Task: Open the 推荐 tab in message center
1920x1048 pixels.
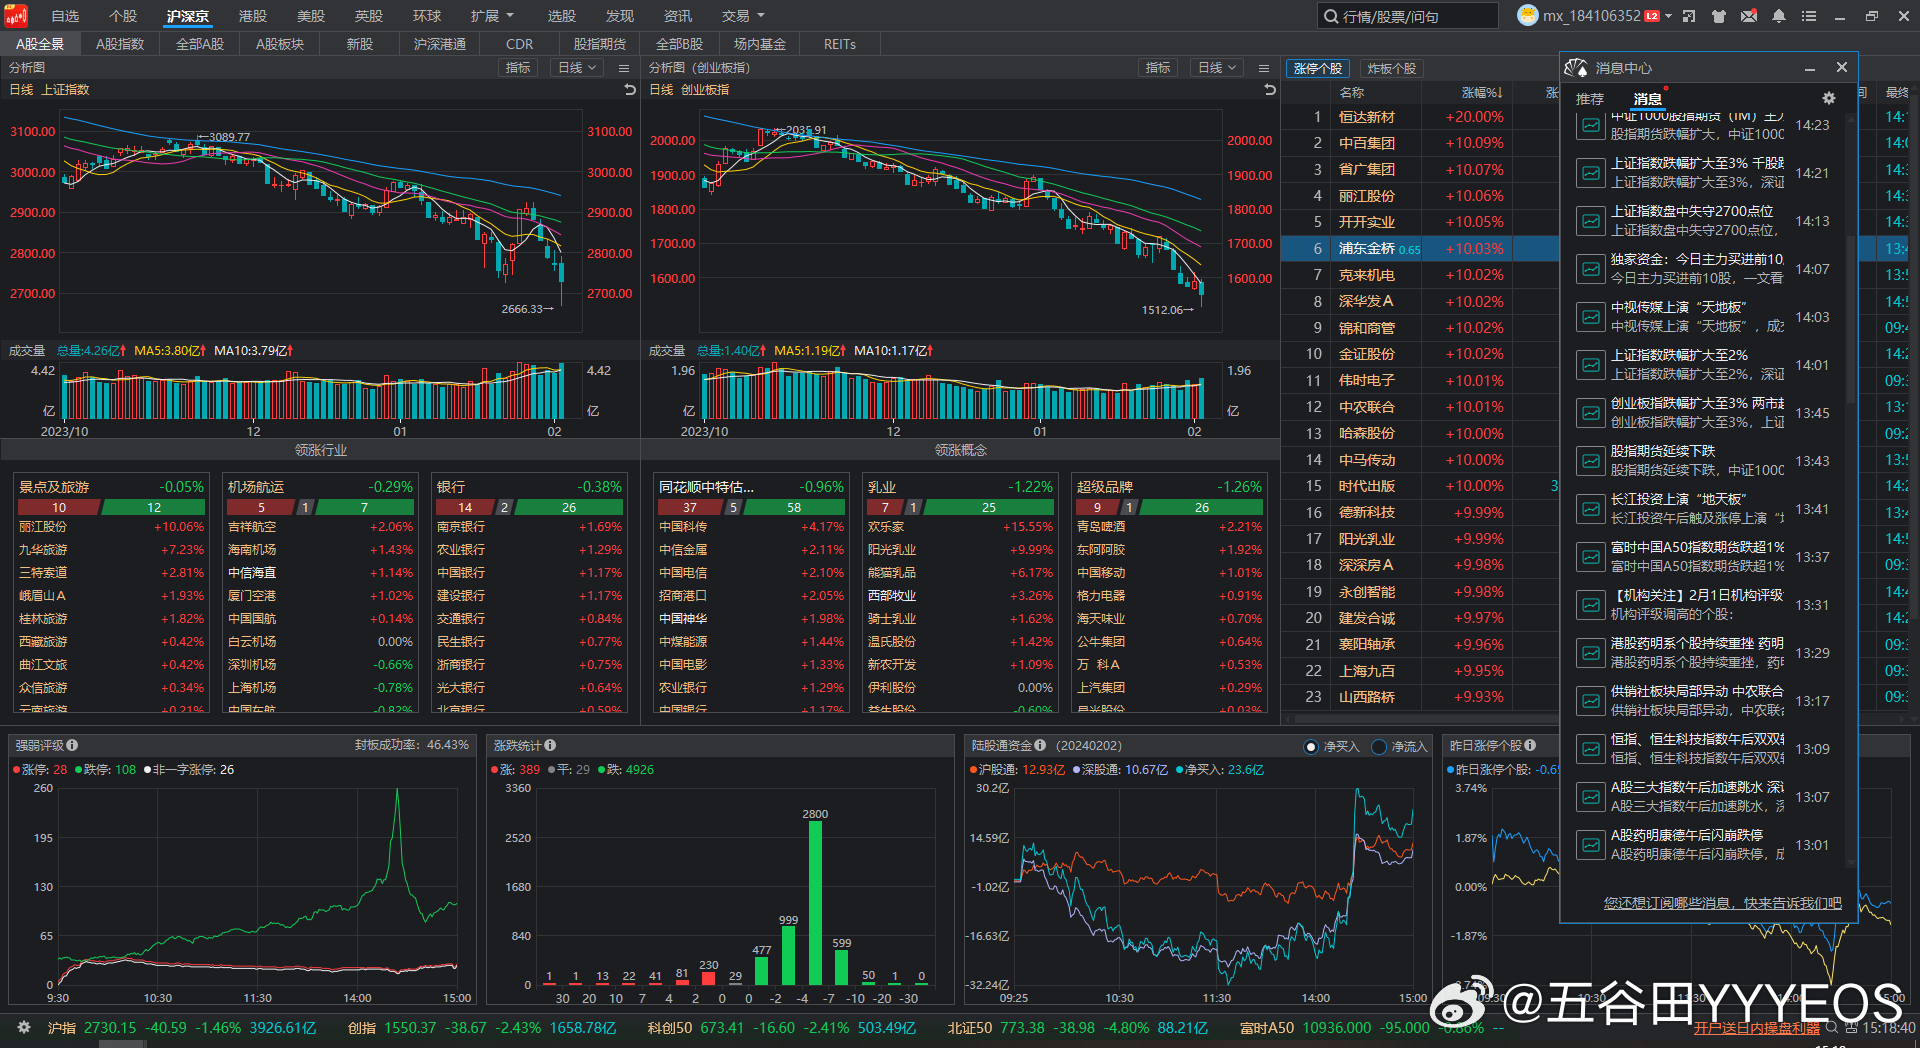Action: pyautogui.click(x=1590, y=98)
